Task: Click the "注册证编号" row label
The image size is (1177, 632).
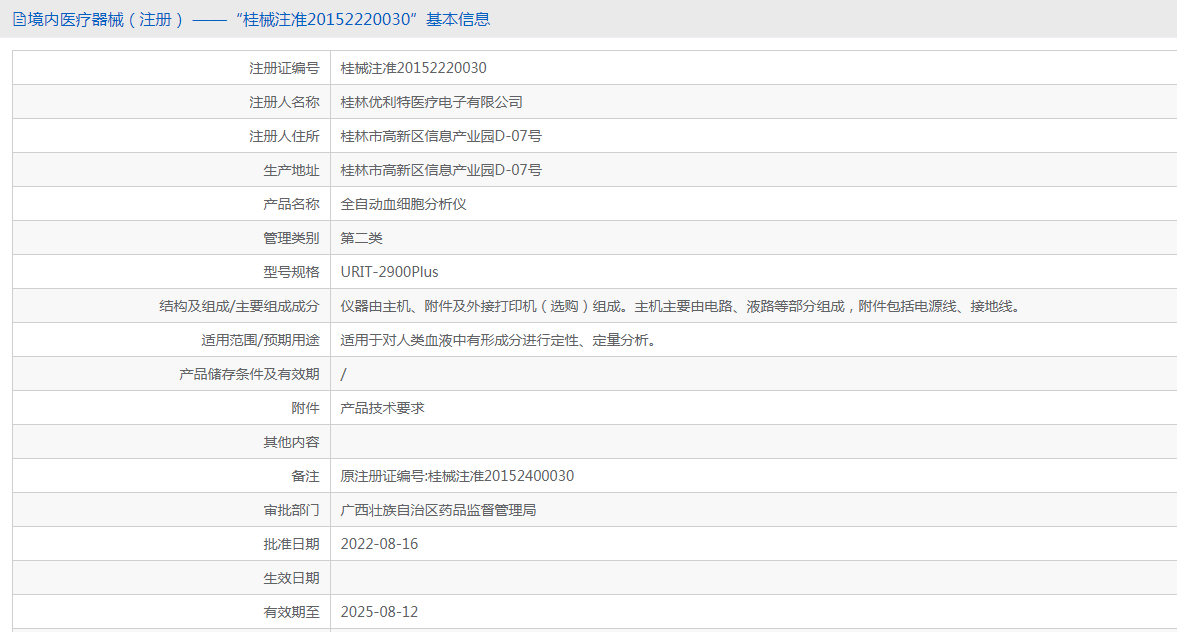Action: (284, 68)
